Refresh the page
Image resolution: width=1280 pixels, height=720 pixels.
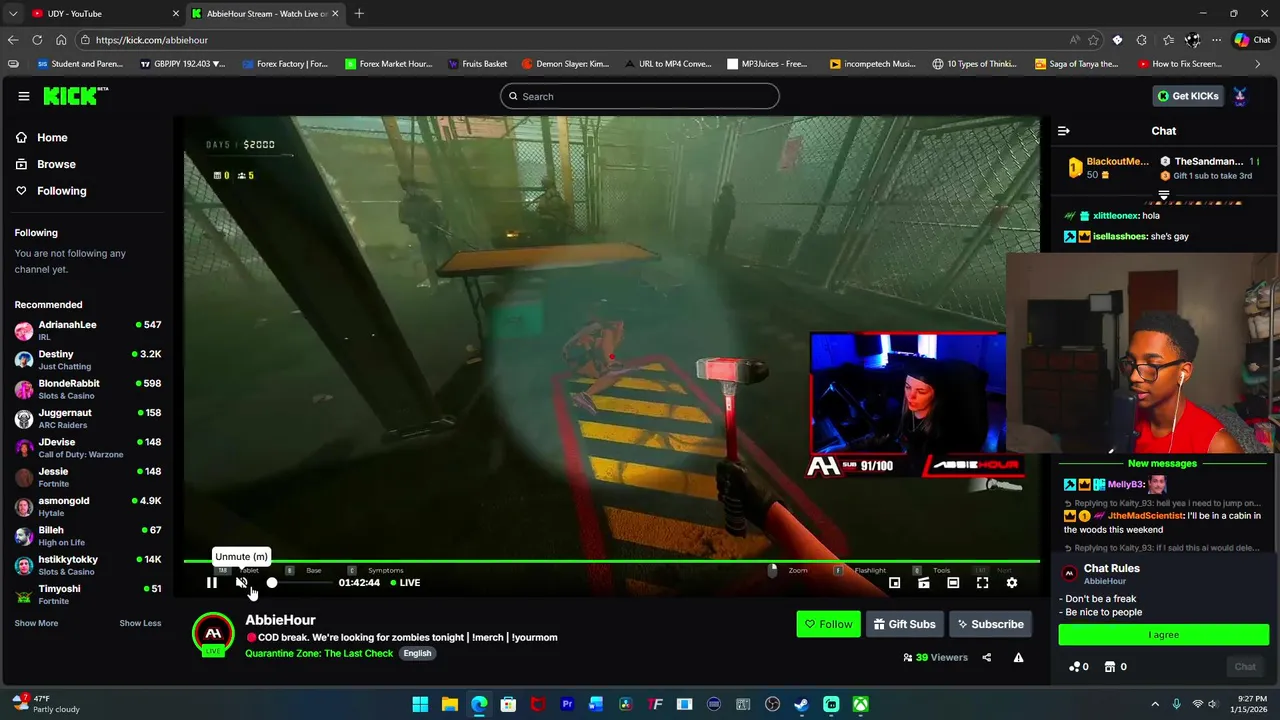[x=37, y=40]
